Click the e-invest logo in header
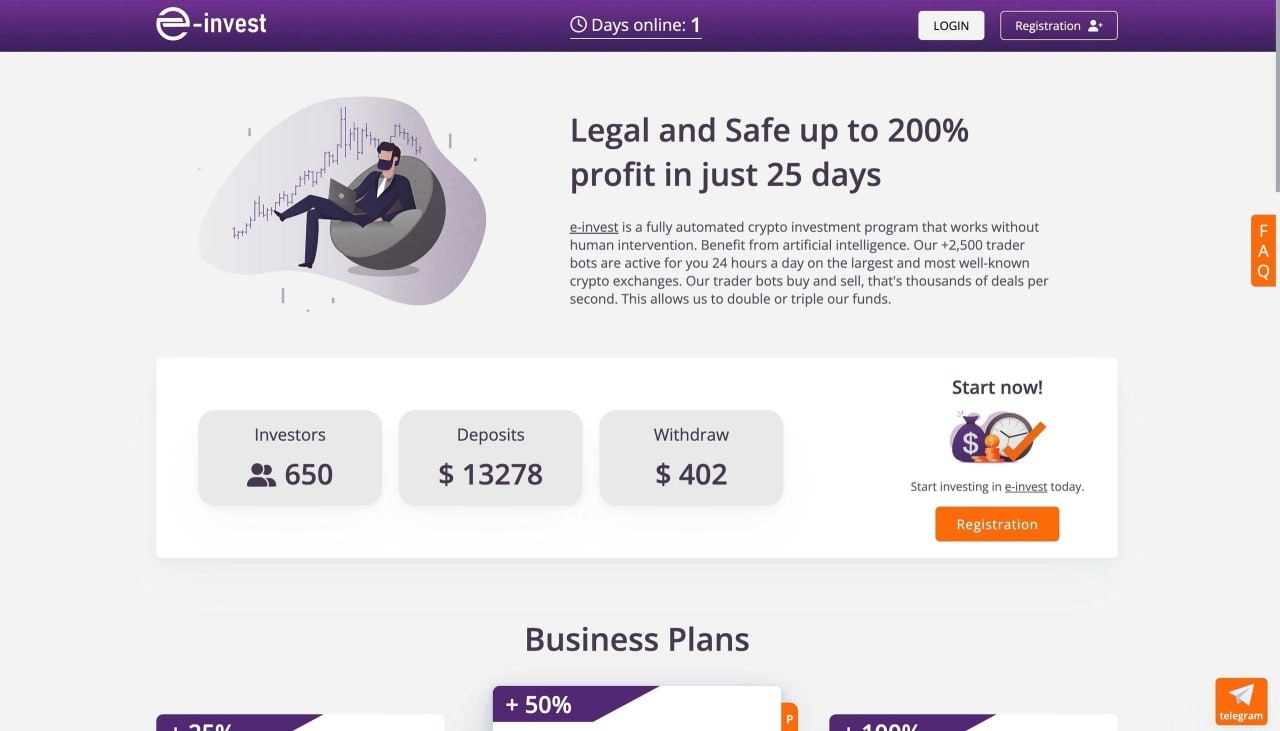This screenshot has width=1280, height=731. click(x=211, y=24)
